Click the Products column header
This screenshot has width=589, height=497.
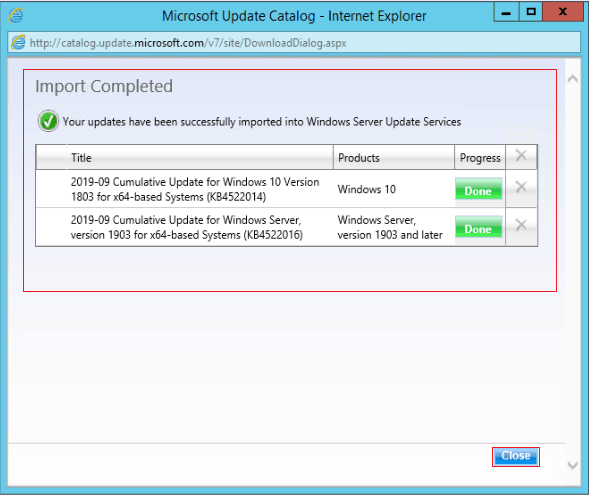click(x=394, y=157)
